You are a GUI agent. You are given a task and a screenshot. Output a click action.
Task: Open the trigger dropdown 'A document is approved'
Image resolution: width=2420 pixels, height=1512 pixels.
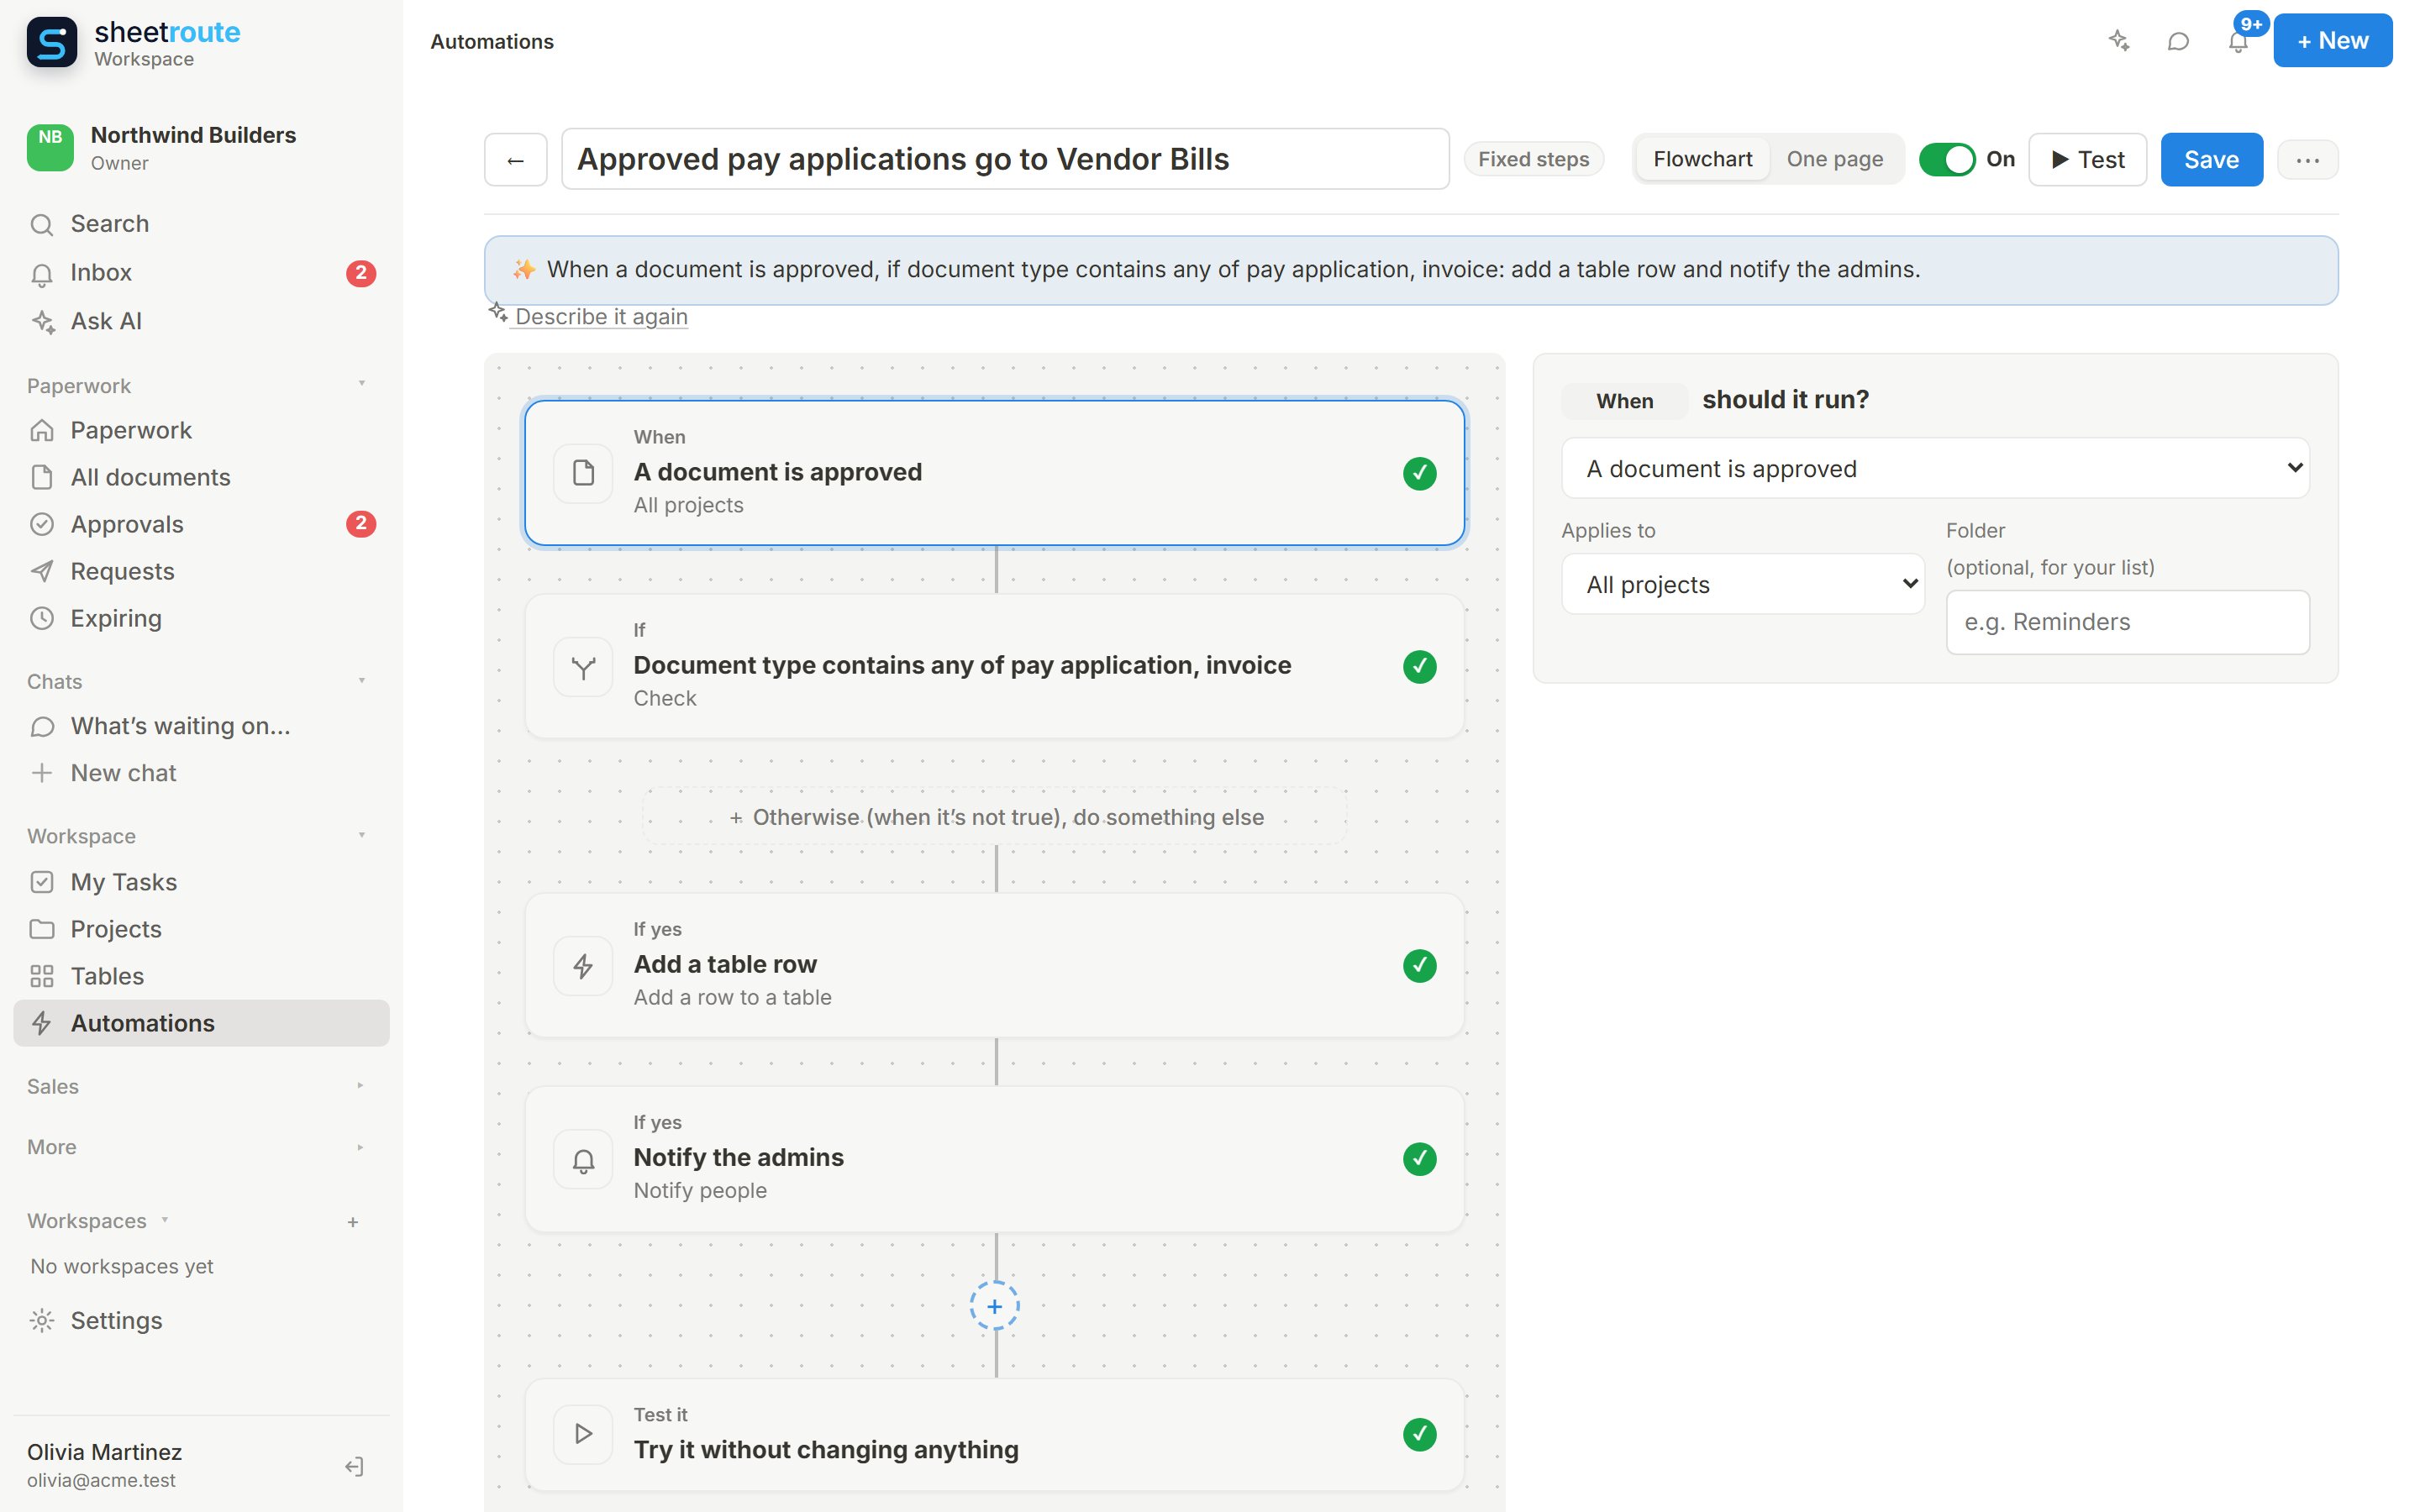tap(1936, 468)
